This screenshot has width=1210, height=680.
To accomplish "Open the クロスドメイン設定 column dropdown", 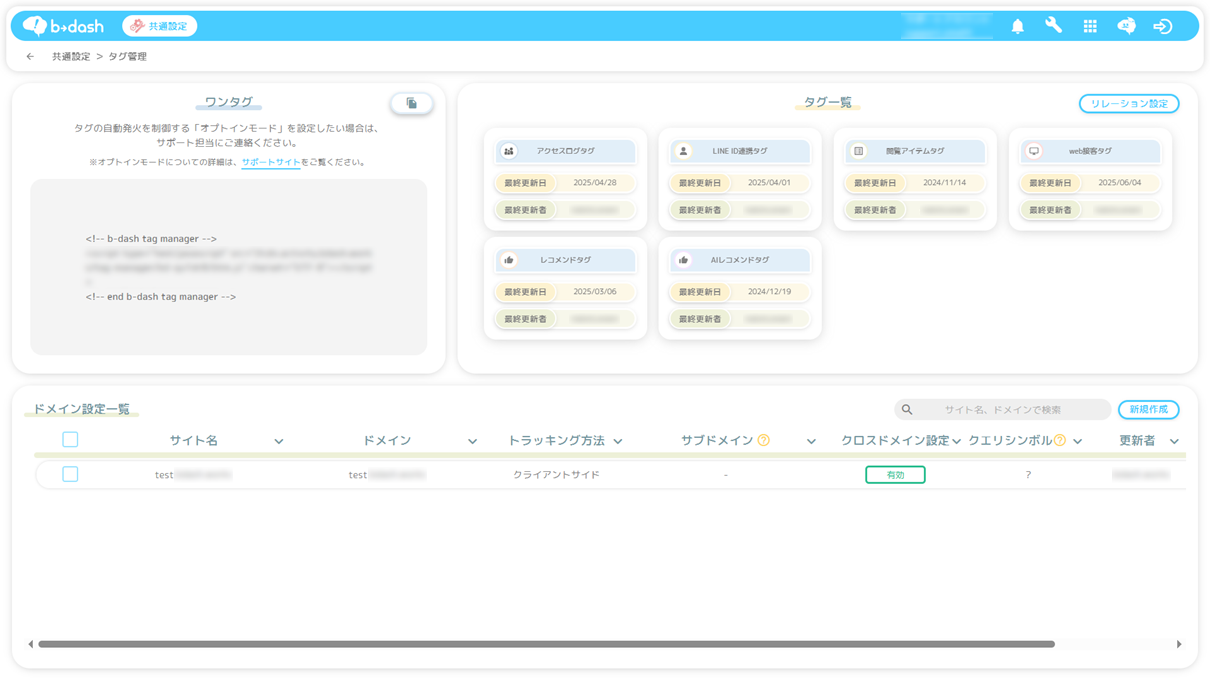I will (x=957, y=441).
